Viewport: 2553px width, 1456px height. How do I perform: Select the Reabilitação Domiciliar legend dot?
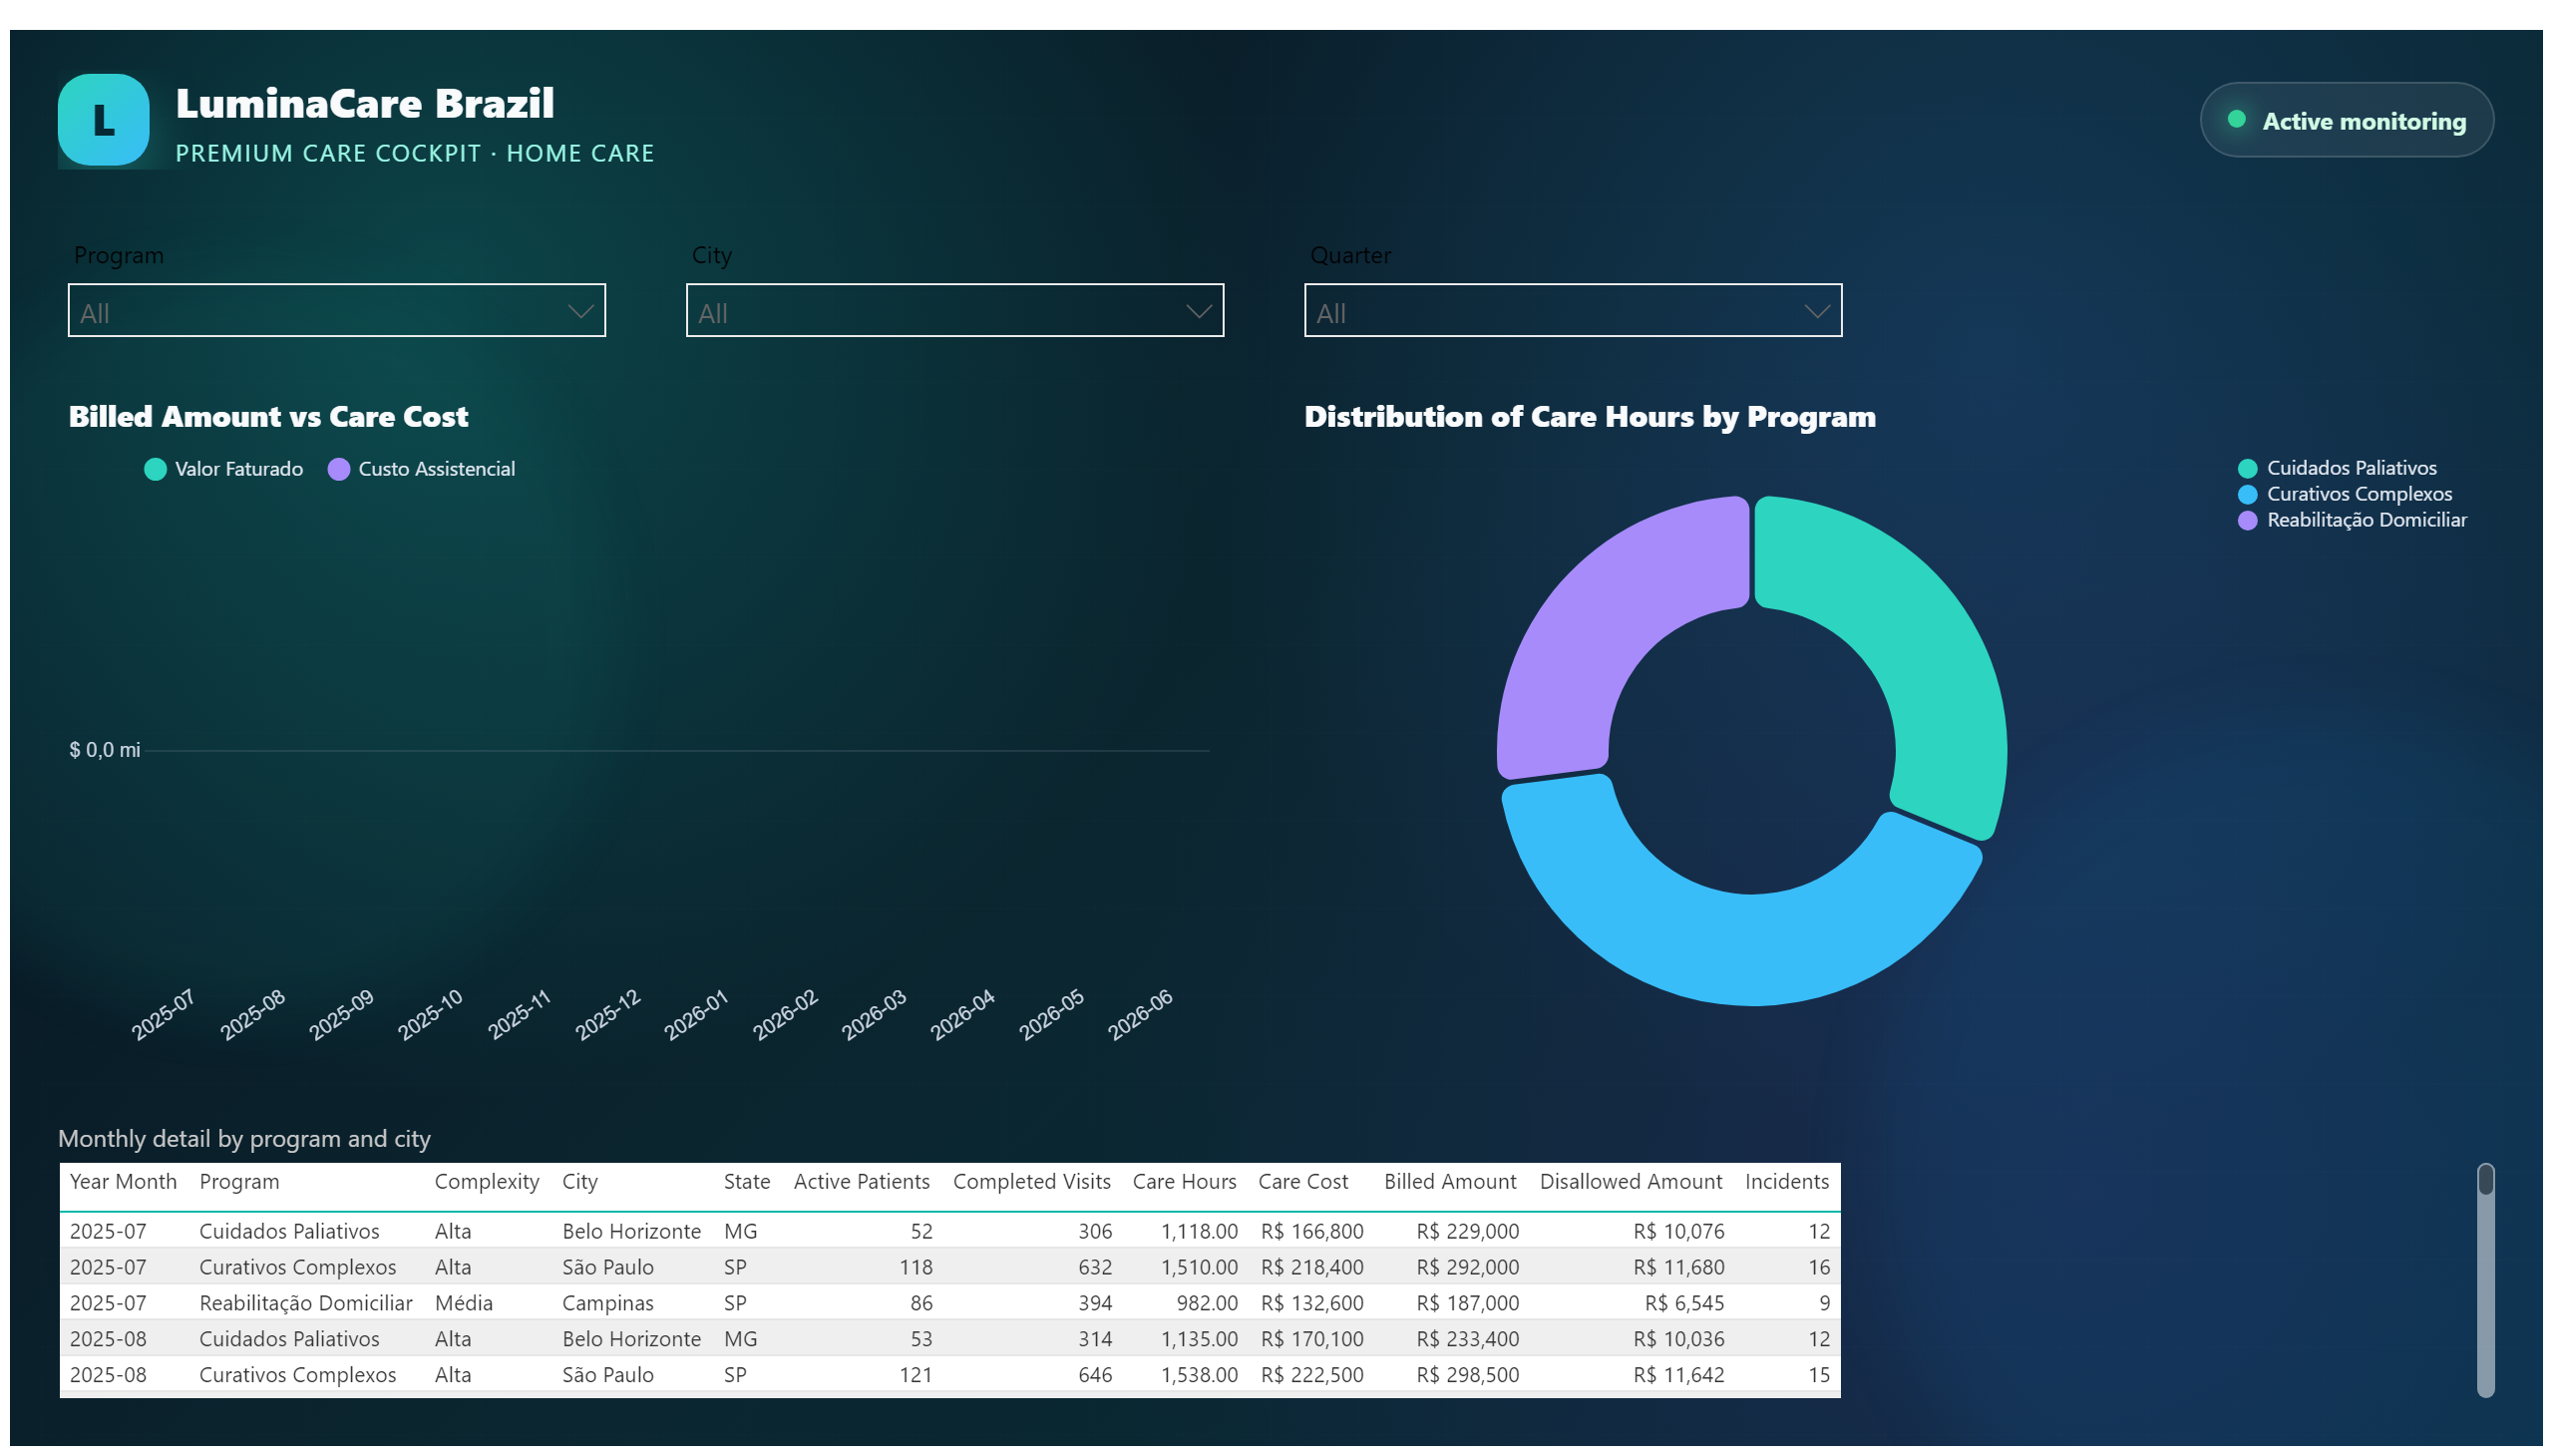pyautogui.click(x=2247, y=520)
